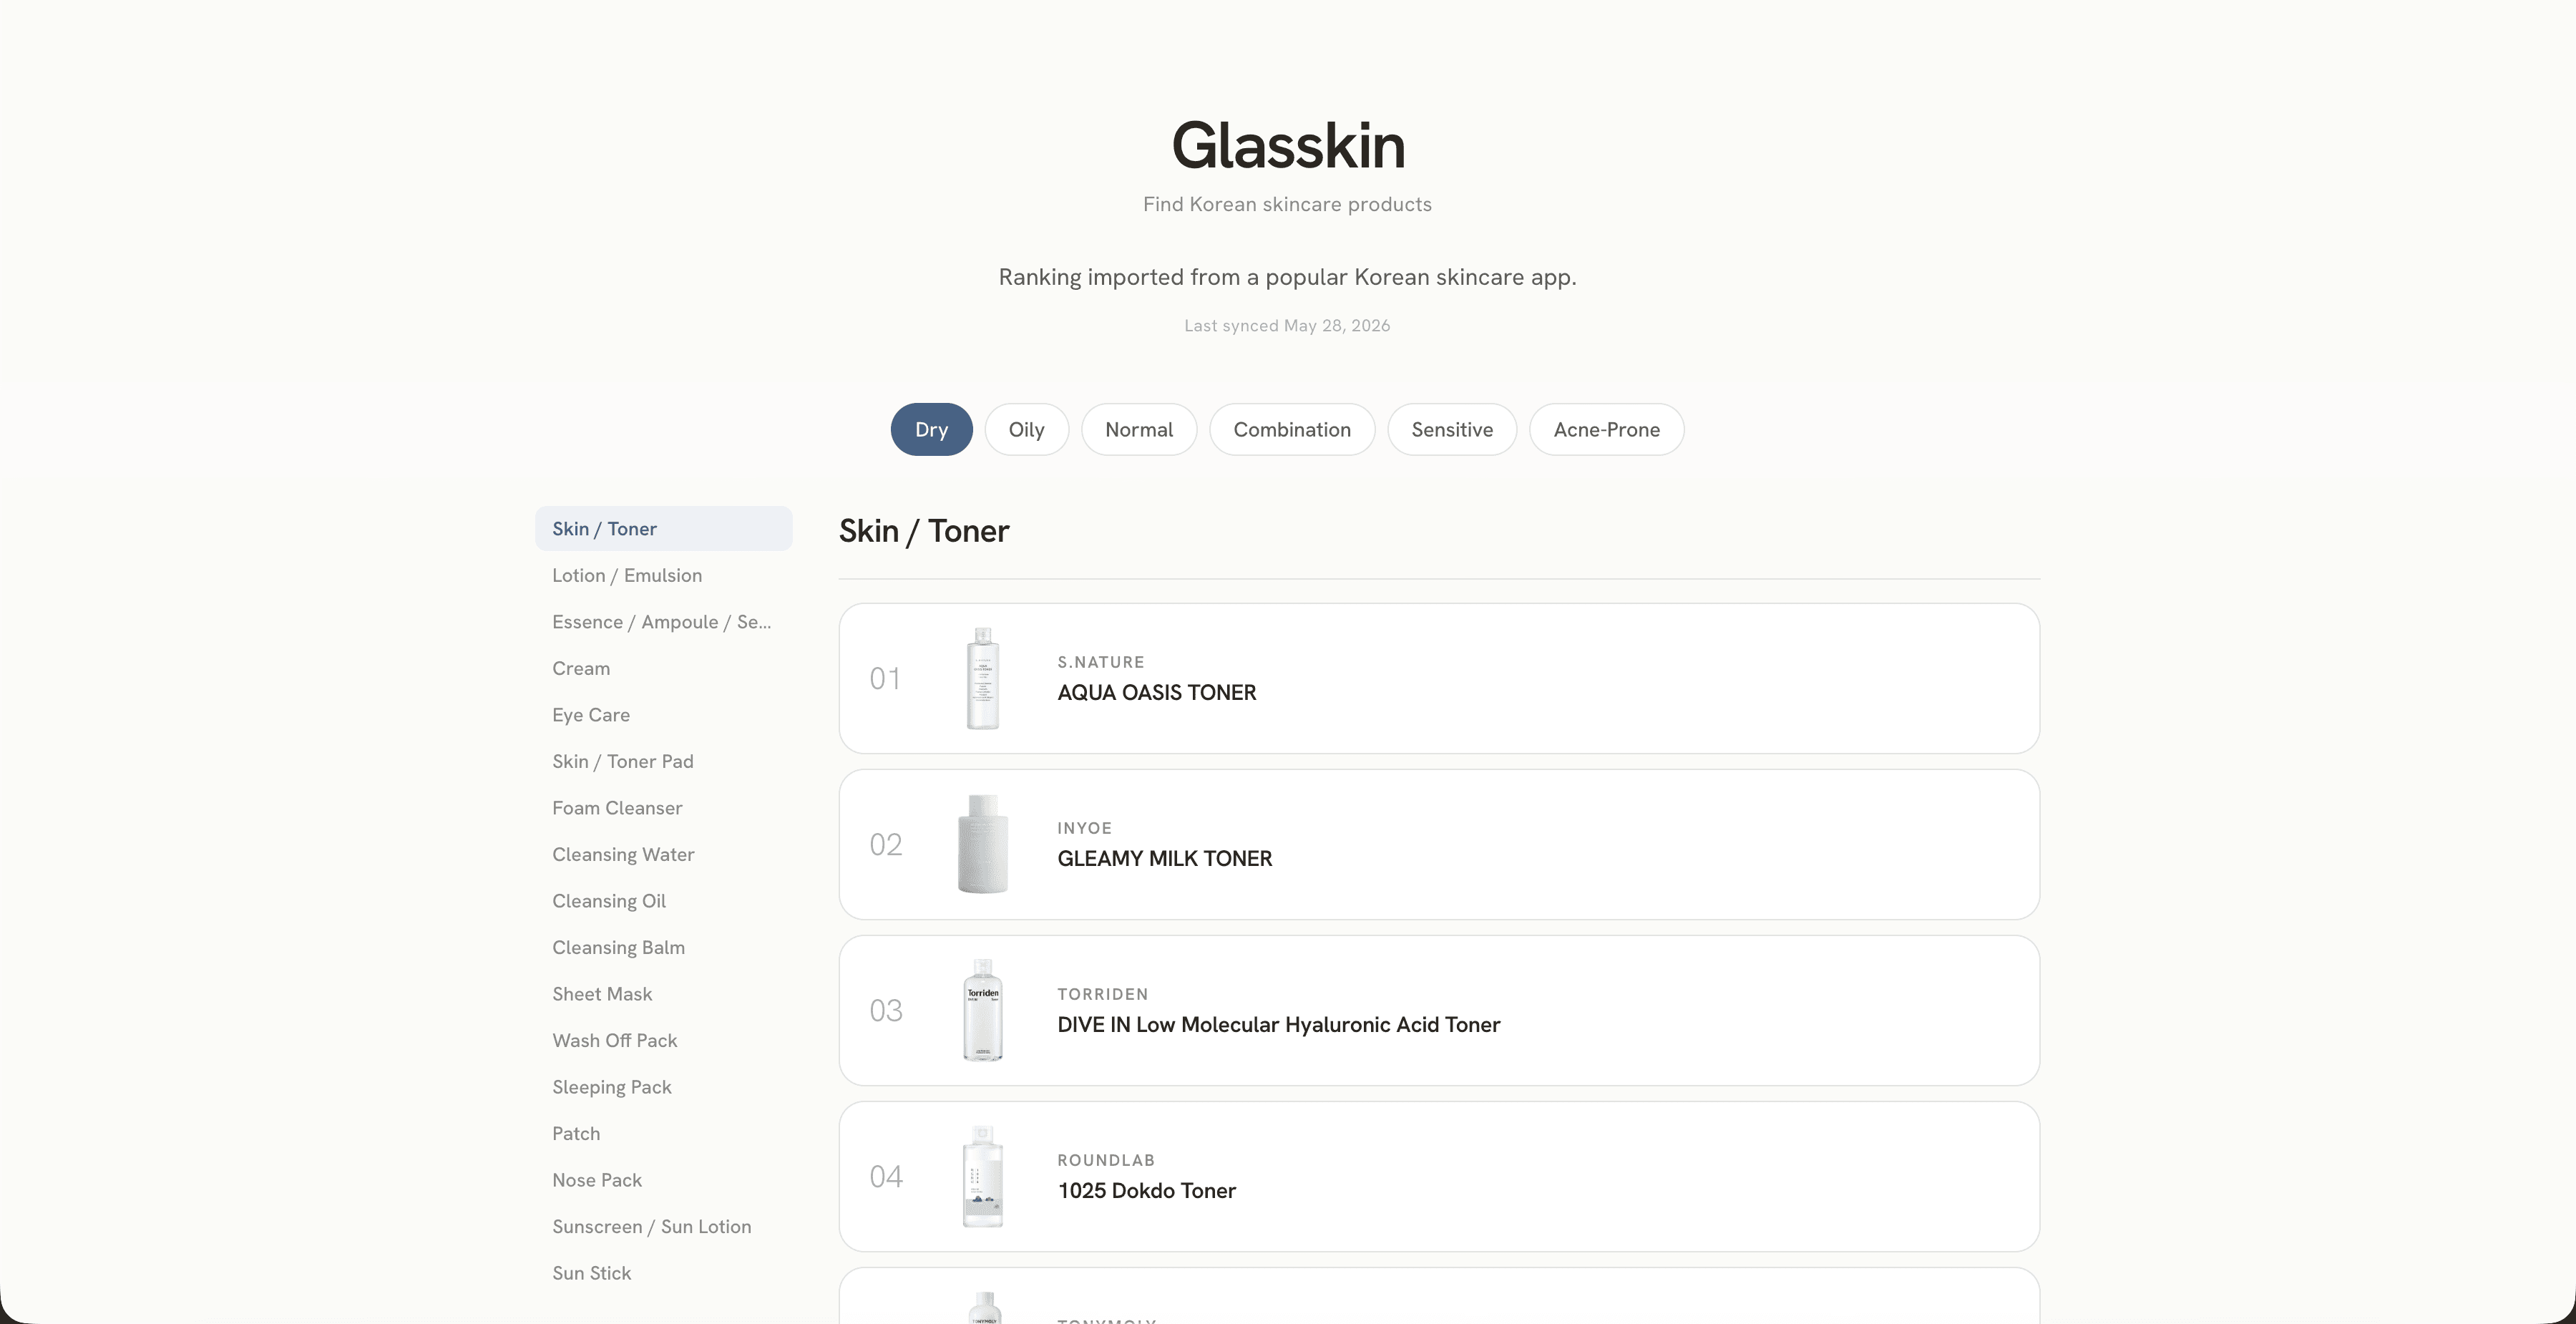Select the Acne-Prone skin type filter
This screenshot has height=1324, width=2576.
point(1606,429)
